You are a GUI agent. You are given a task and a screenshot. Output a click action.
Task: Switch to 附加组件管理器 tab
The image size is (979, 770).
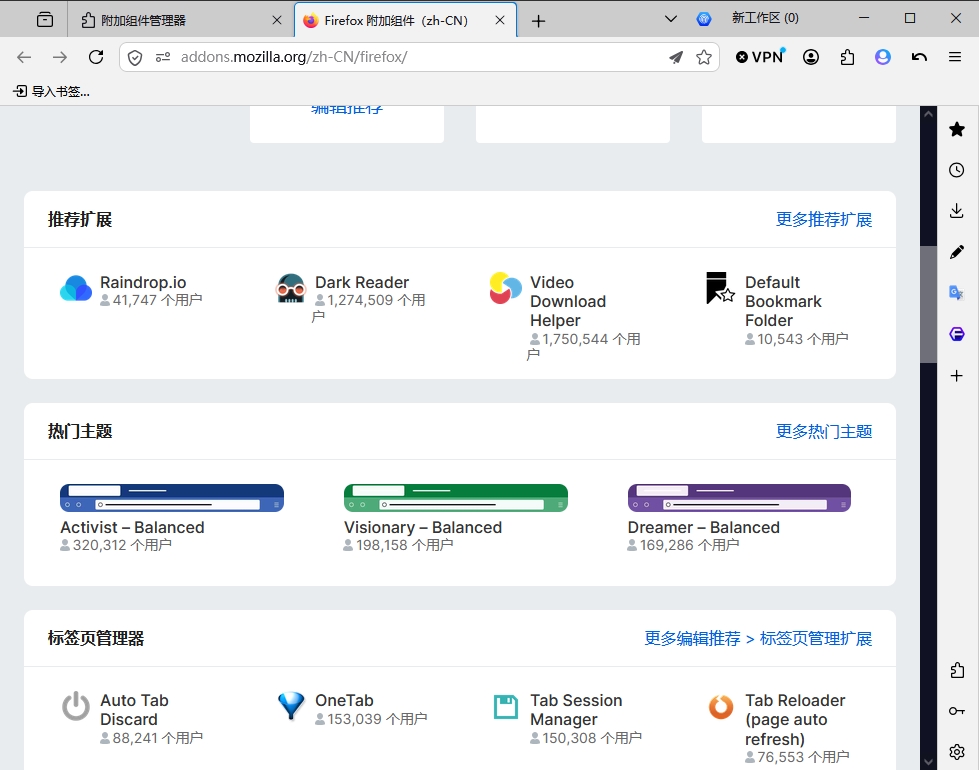pyautogui.click(x=180, y=21)
